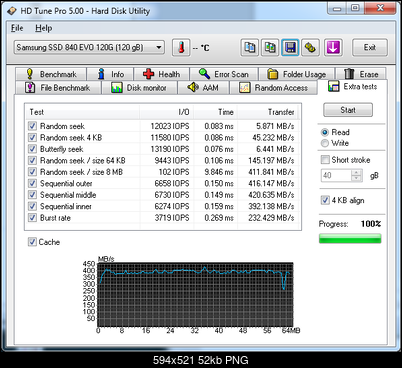Click the Time column header
Screen dimensions: 402x368
[215, 112]
